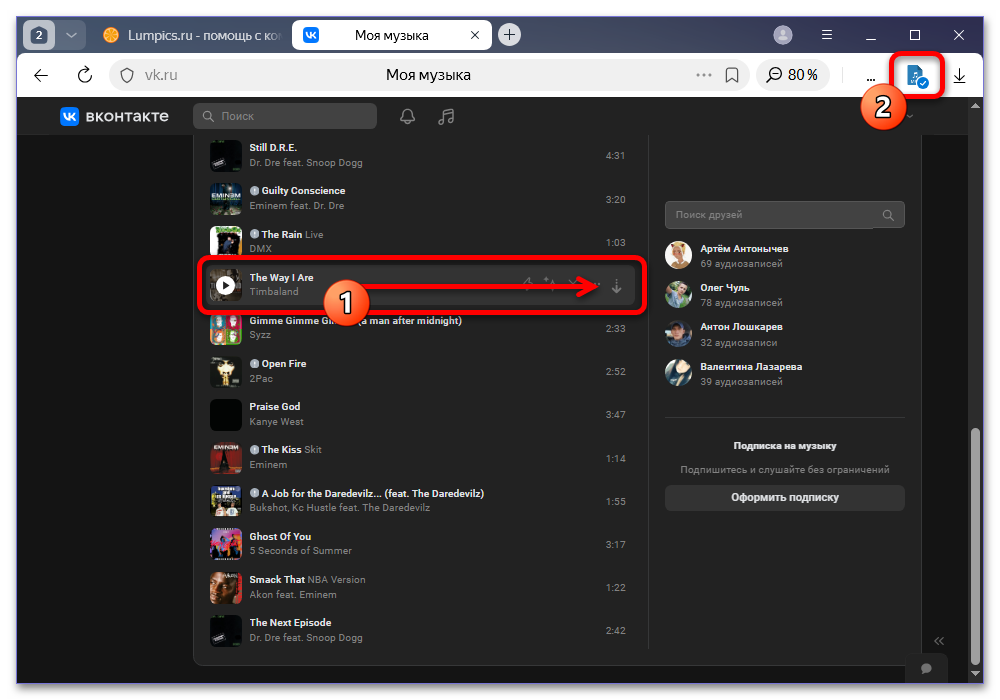
Task: Close the Моя музыка tab
Action: pyautogui.click(x=474, y=35)
